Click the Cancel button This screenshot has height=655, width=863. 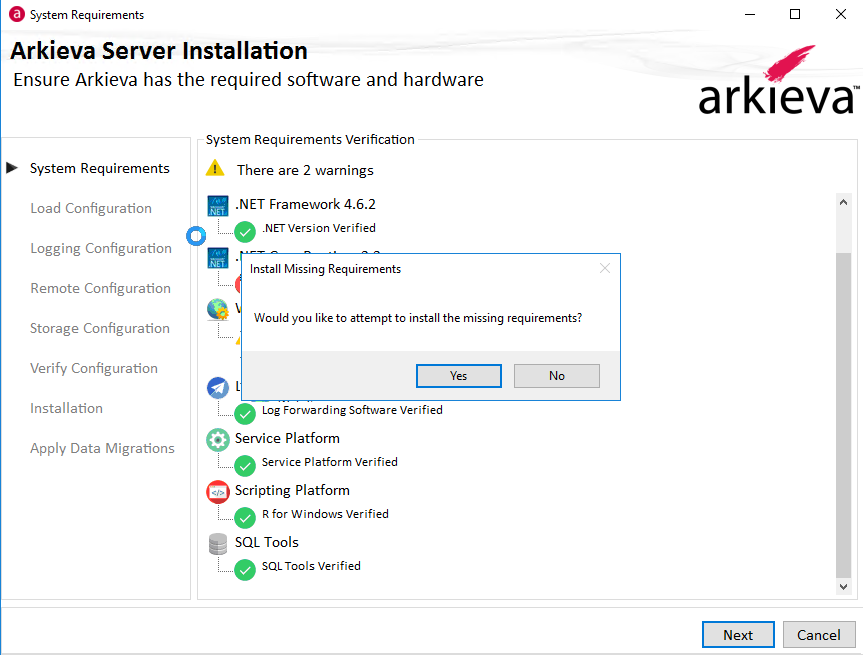[x=818, y=635]
